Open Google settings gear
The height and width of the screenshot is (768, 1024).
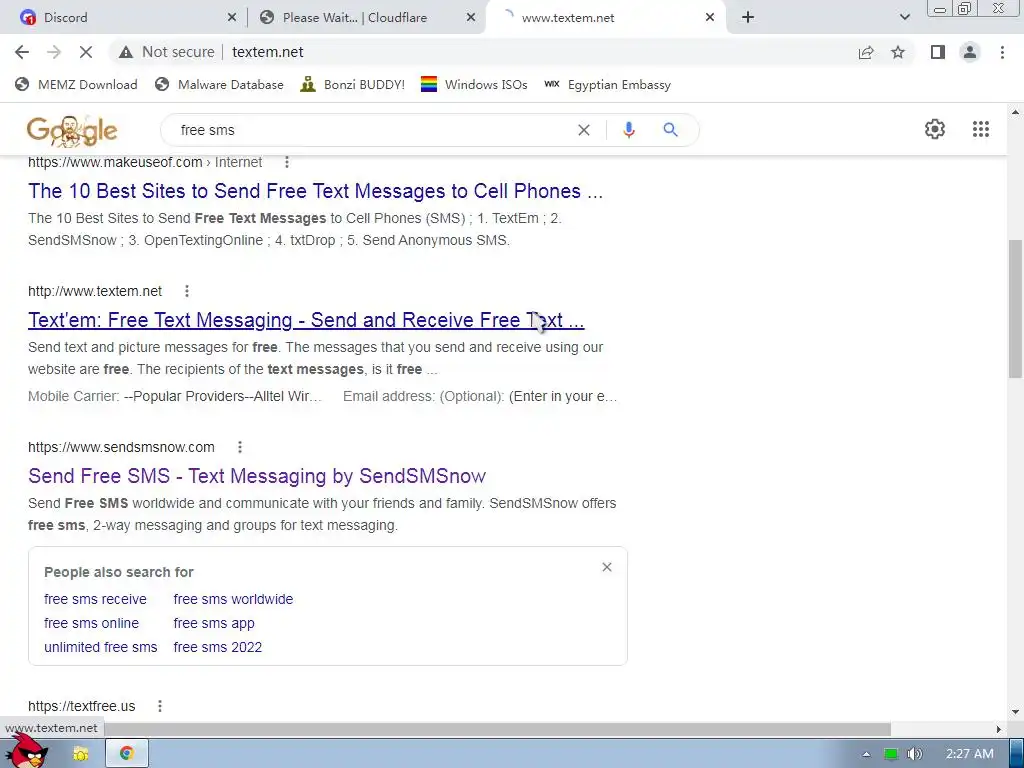(x=935, y=129)
